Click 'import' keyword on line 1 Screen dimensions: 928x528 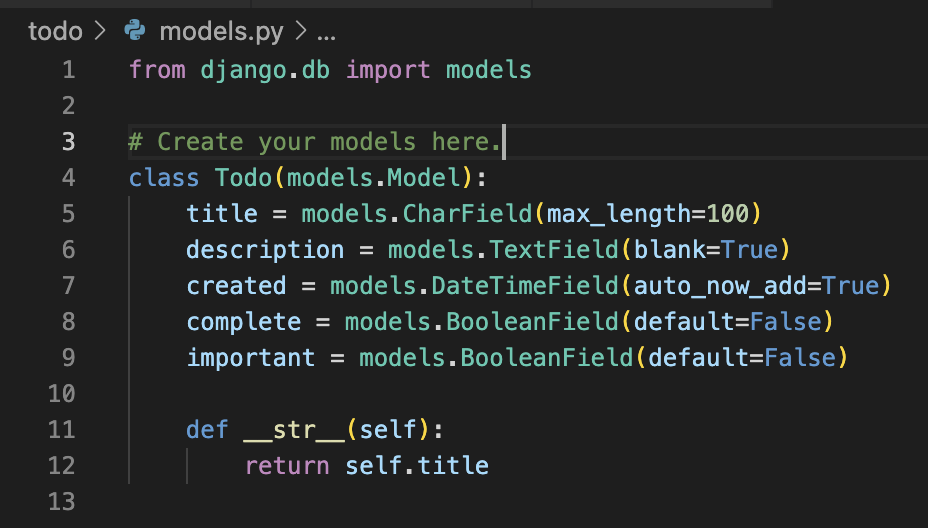click(x=388, y=71)
